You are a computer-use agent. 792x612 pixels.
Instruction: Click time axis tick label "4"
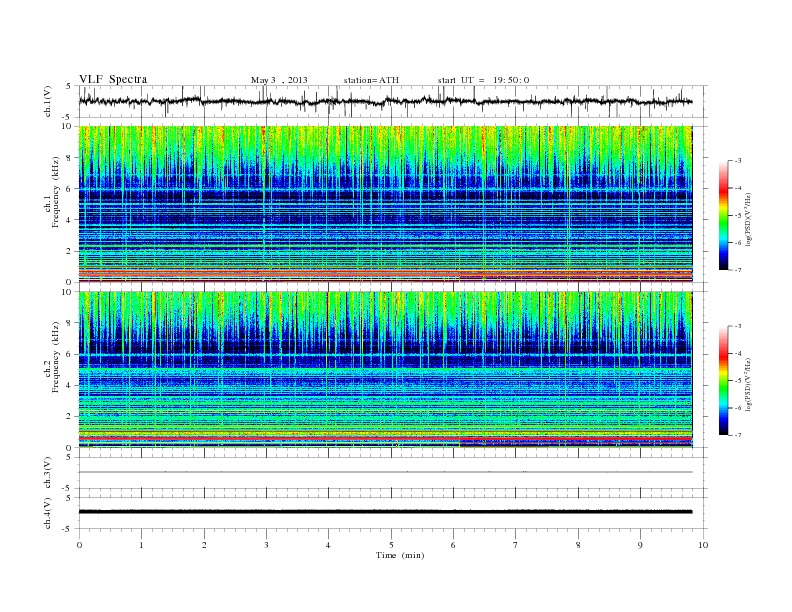(x=328, y=545)
